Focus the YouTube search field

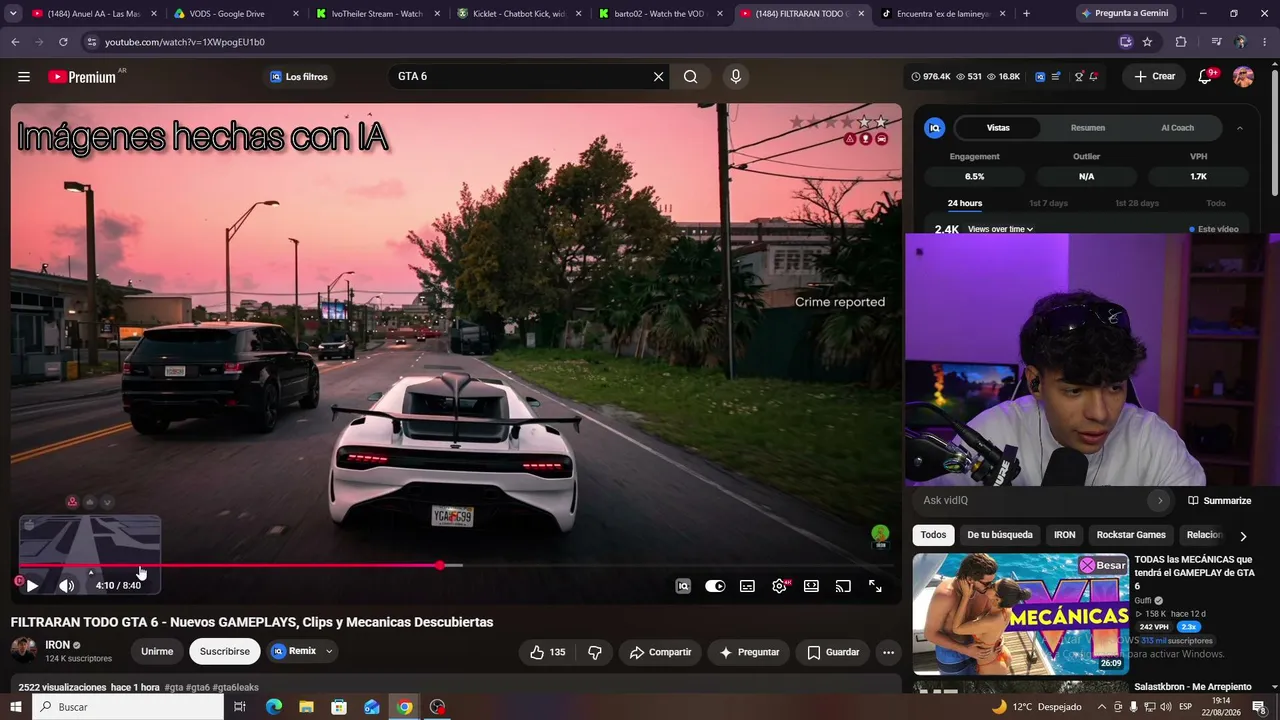[520, 77]
